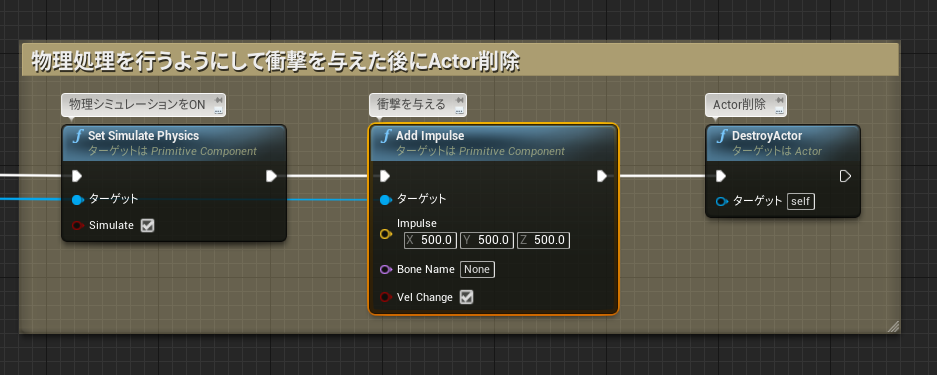Toggle the Simulate checkbox on Set Simulate Physics

point(147,226)
